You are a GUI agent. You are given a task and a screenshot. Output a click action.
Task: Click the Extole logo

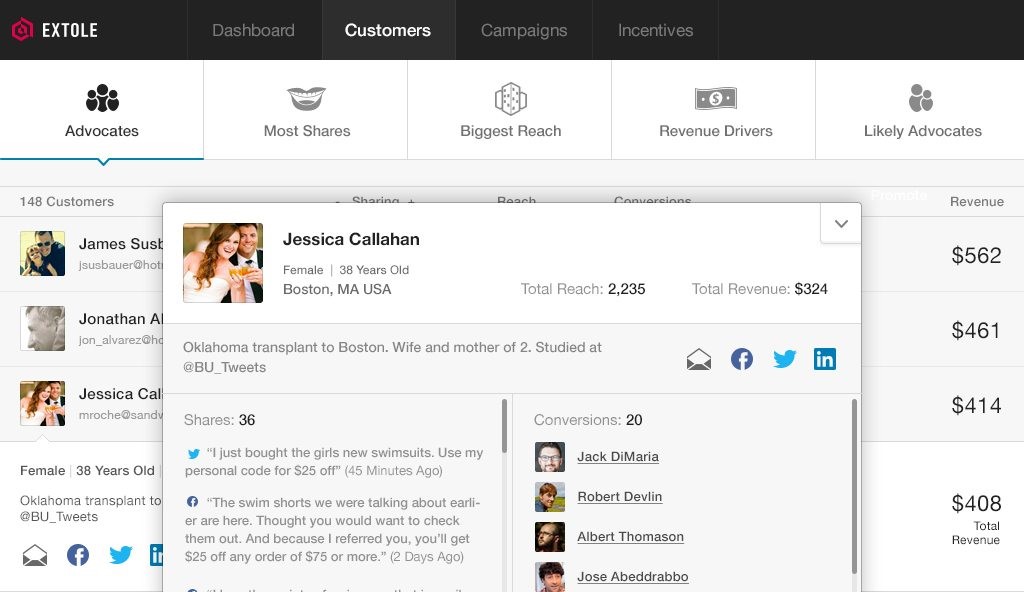coord(55,30)
